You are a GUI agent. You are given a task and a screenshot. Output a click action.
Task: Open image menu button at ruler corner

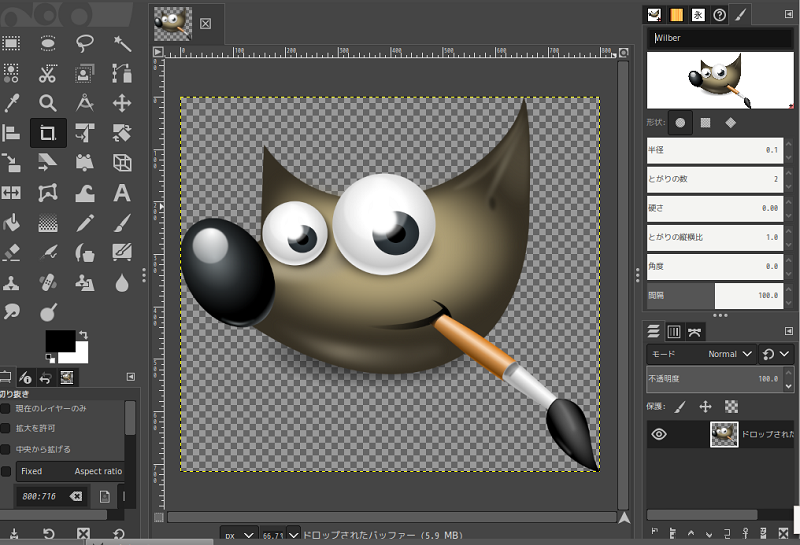tap(158, 52)
